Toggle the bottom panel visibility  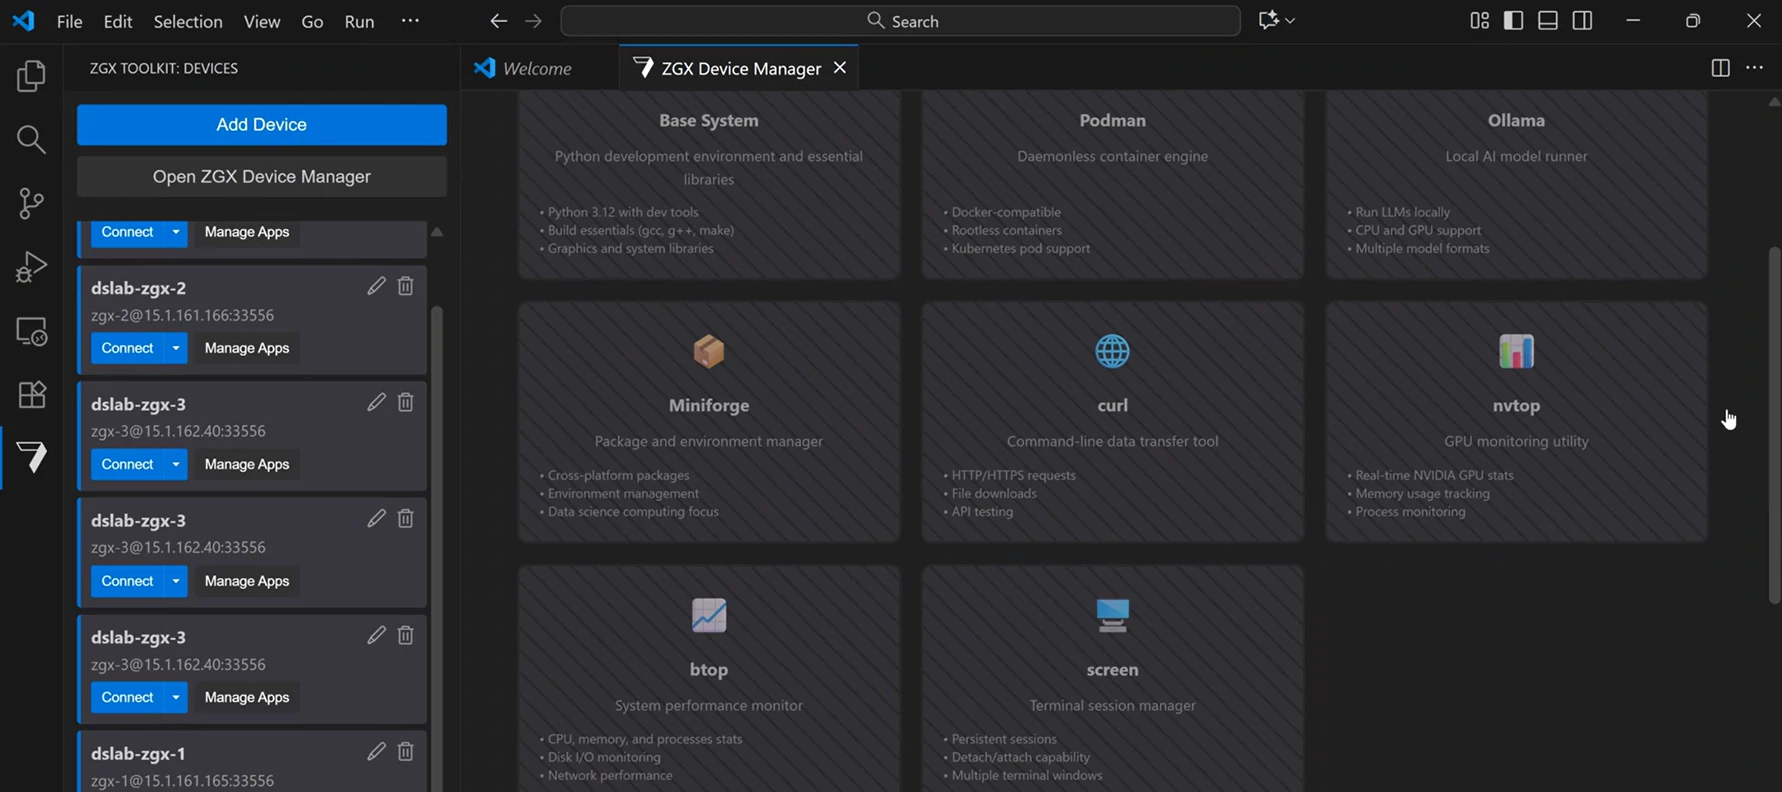click(1548, 21)
